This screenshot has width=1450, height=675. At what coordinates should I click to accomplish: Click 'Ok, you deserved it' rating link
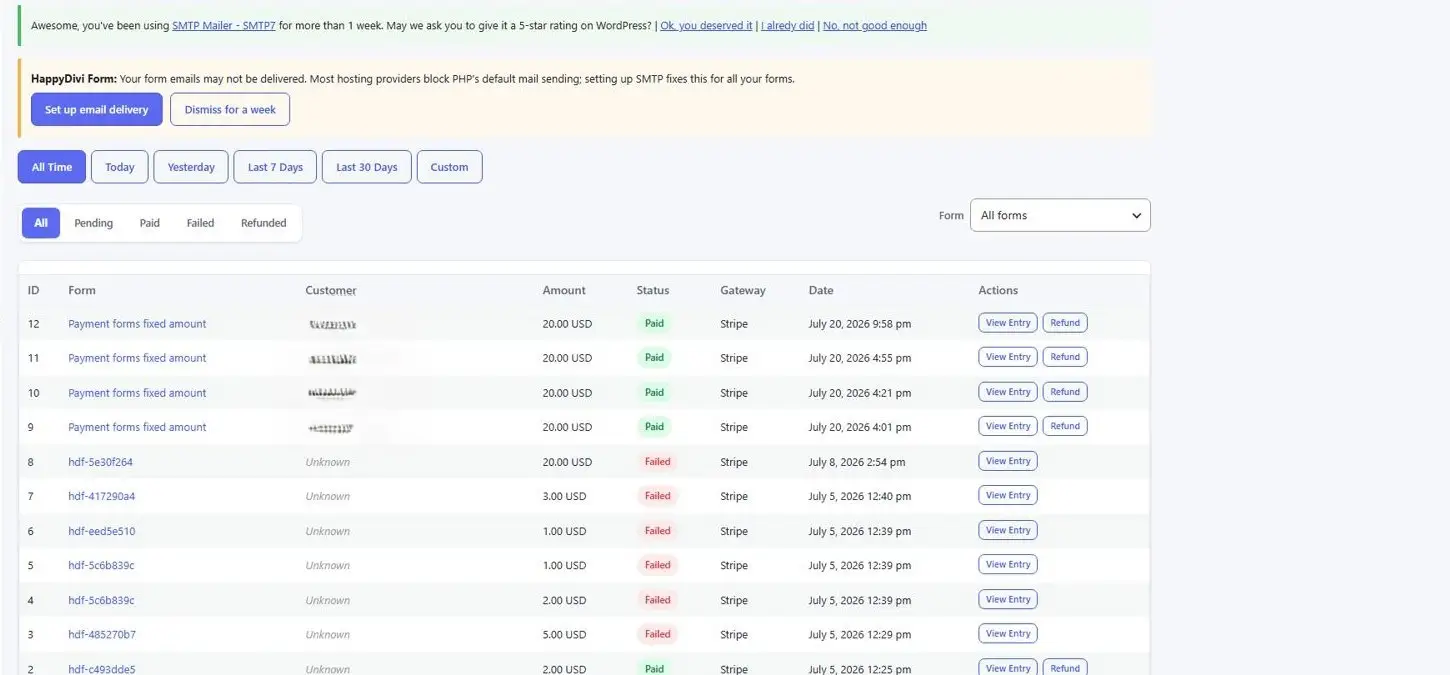pyautogui.click(x=706, y=26)
